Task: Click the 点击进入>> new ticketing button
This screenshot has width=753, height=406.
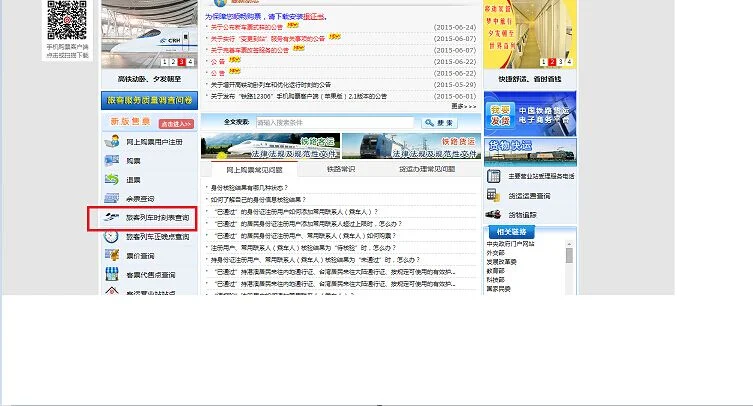Action: (x=176, y=123)
